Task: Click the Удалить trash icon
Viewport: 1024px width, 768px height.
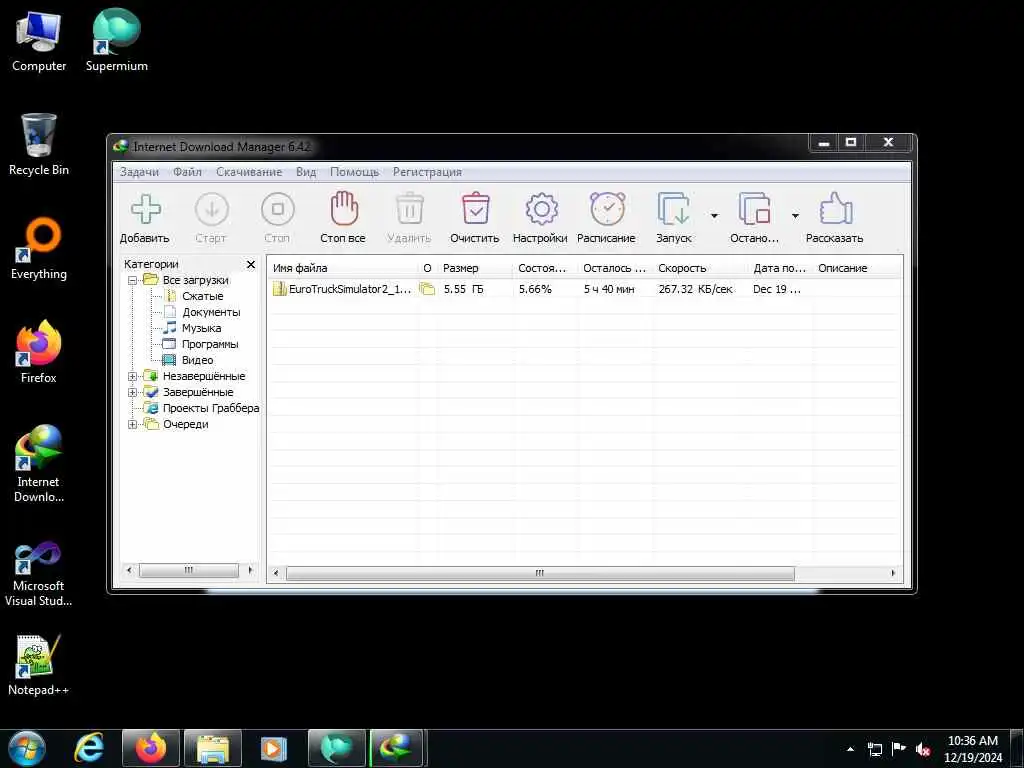Action: [x=409, y=209]
